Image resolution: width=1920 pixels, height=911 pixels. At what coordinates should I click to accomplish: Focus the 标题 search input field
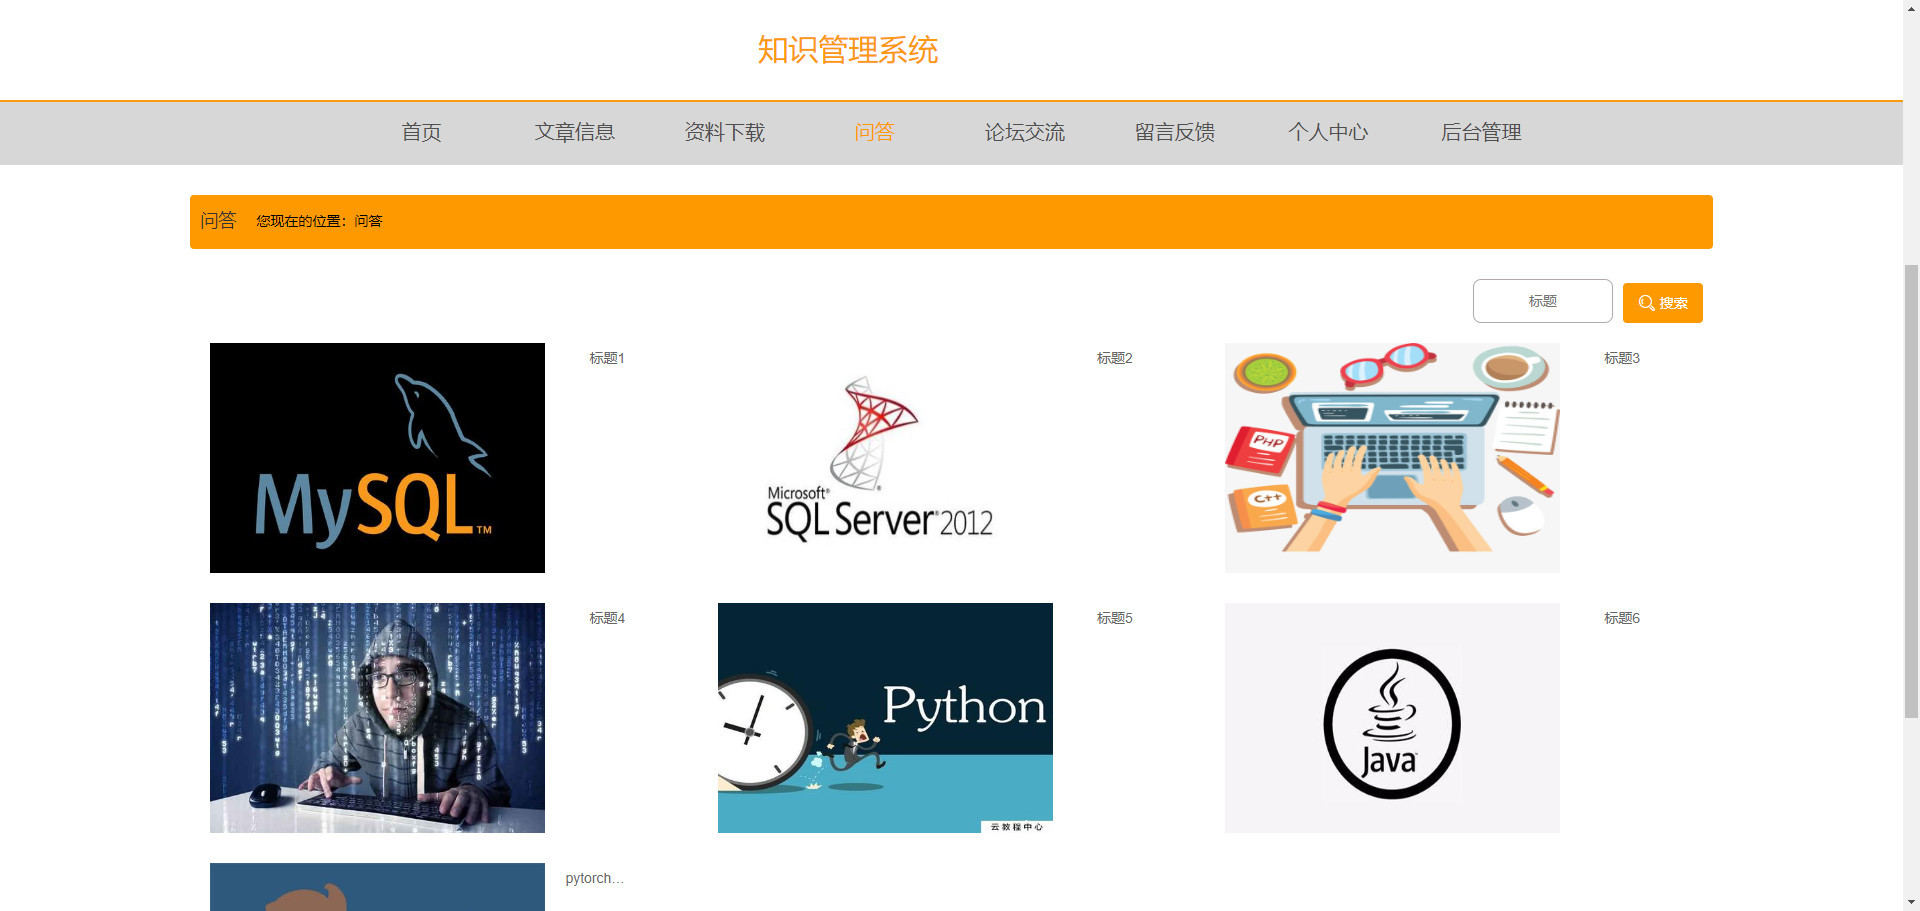pos(1542,301)
